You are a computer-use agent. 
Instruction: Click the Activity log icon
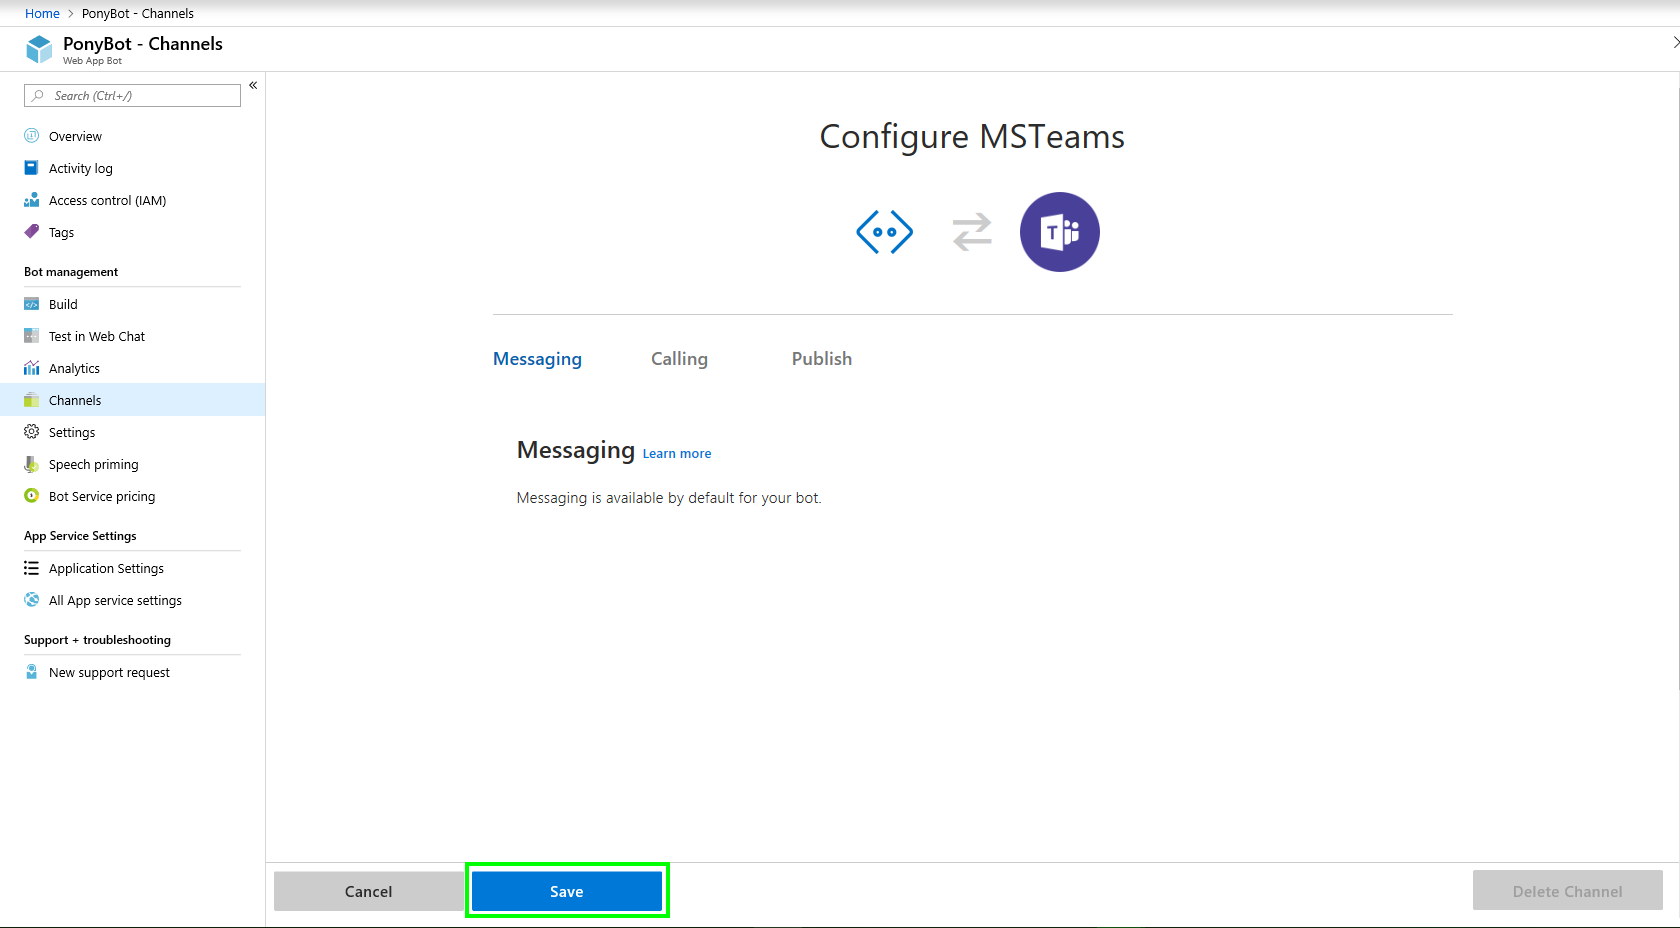coord(32,168)
